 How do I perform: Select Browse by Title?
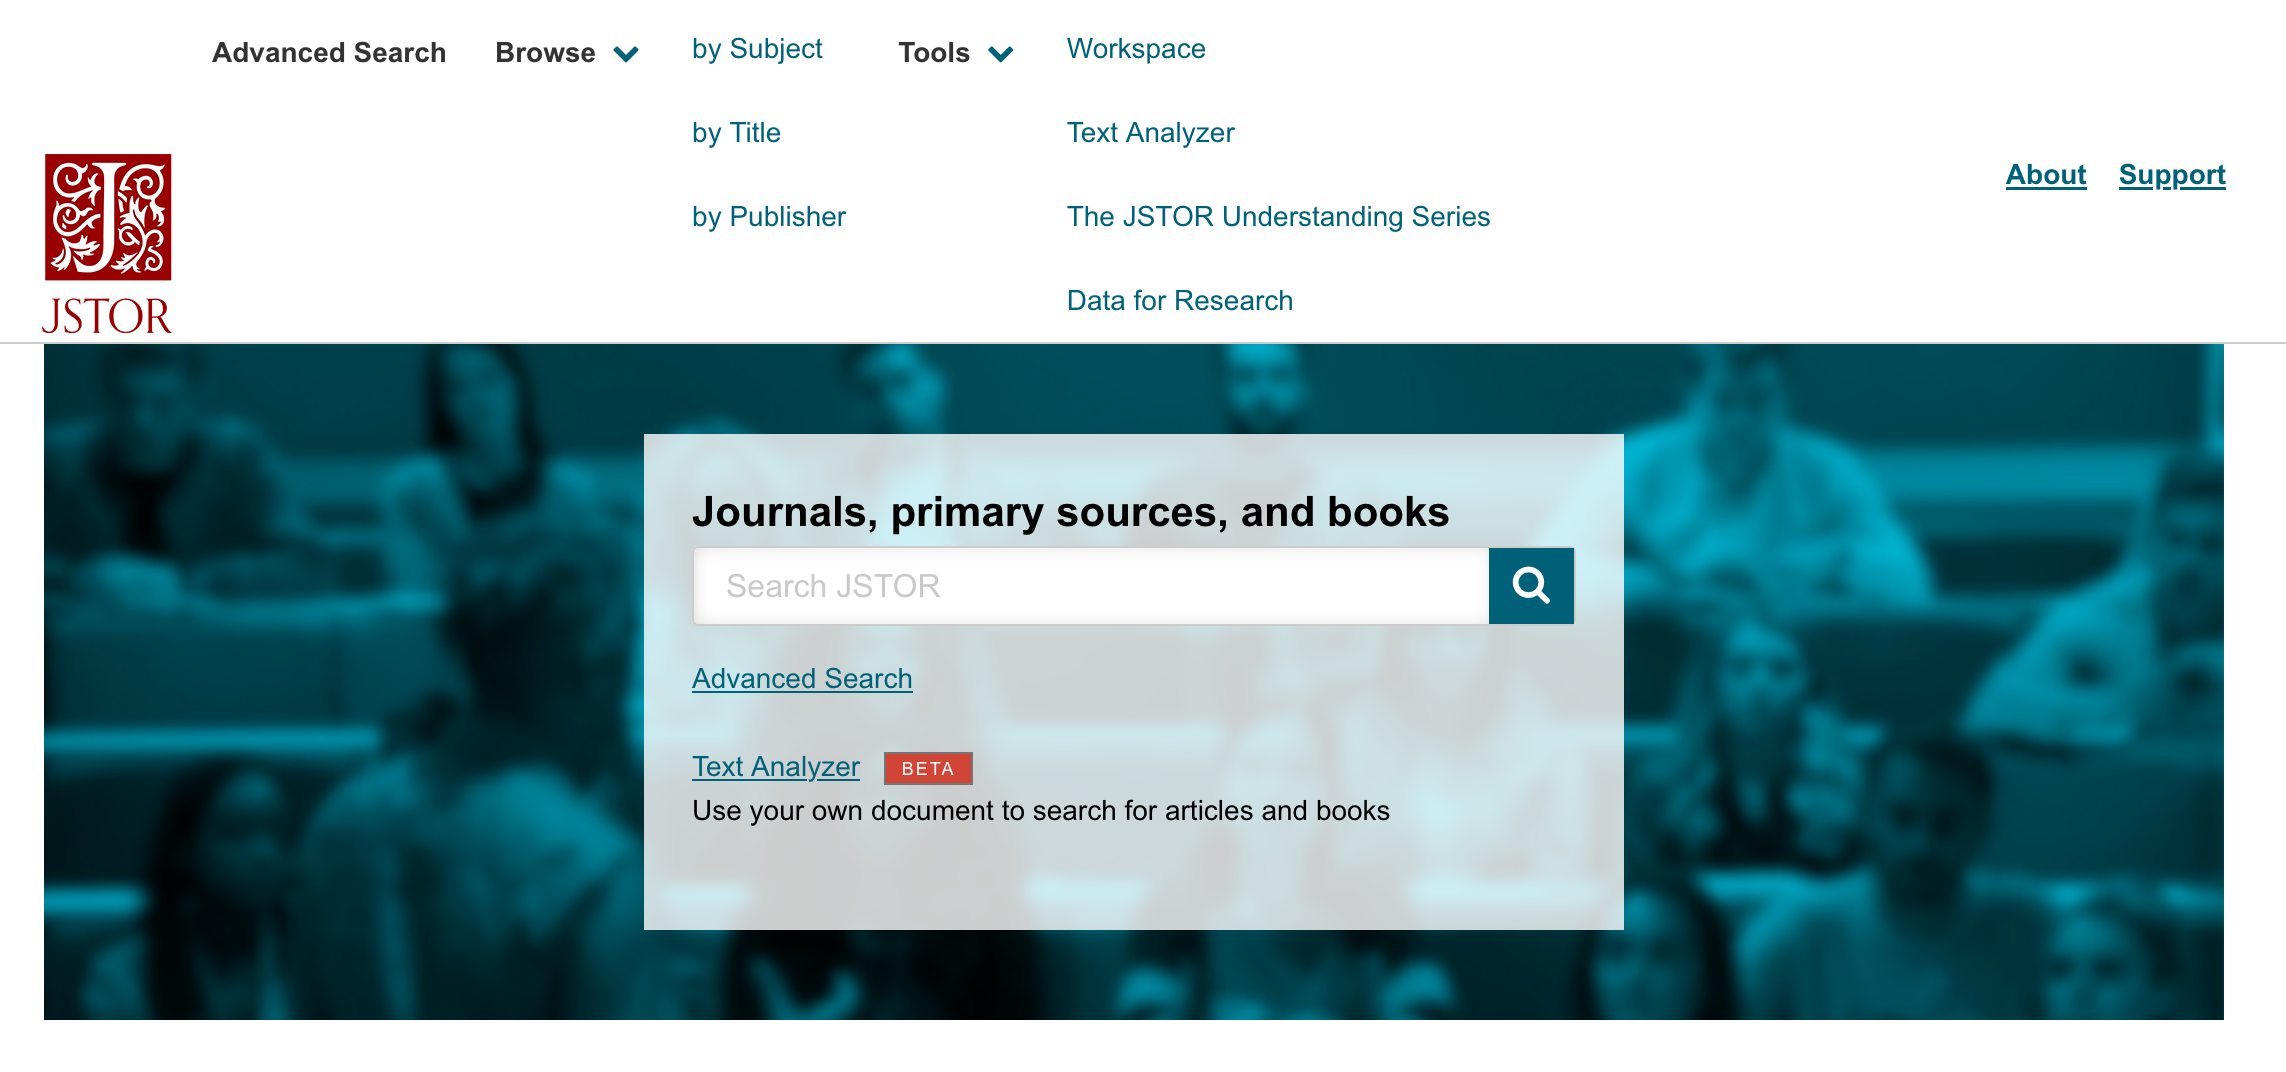736,133
